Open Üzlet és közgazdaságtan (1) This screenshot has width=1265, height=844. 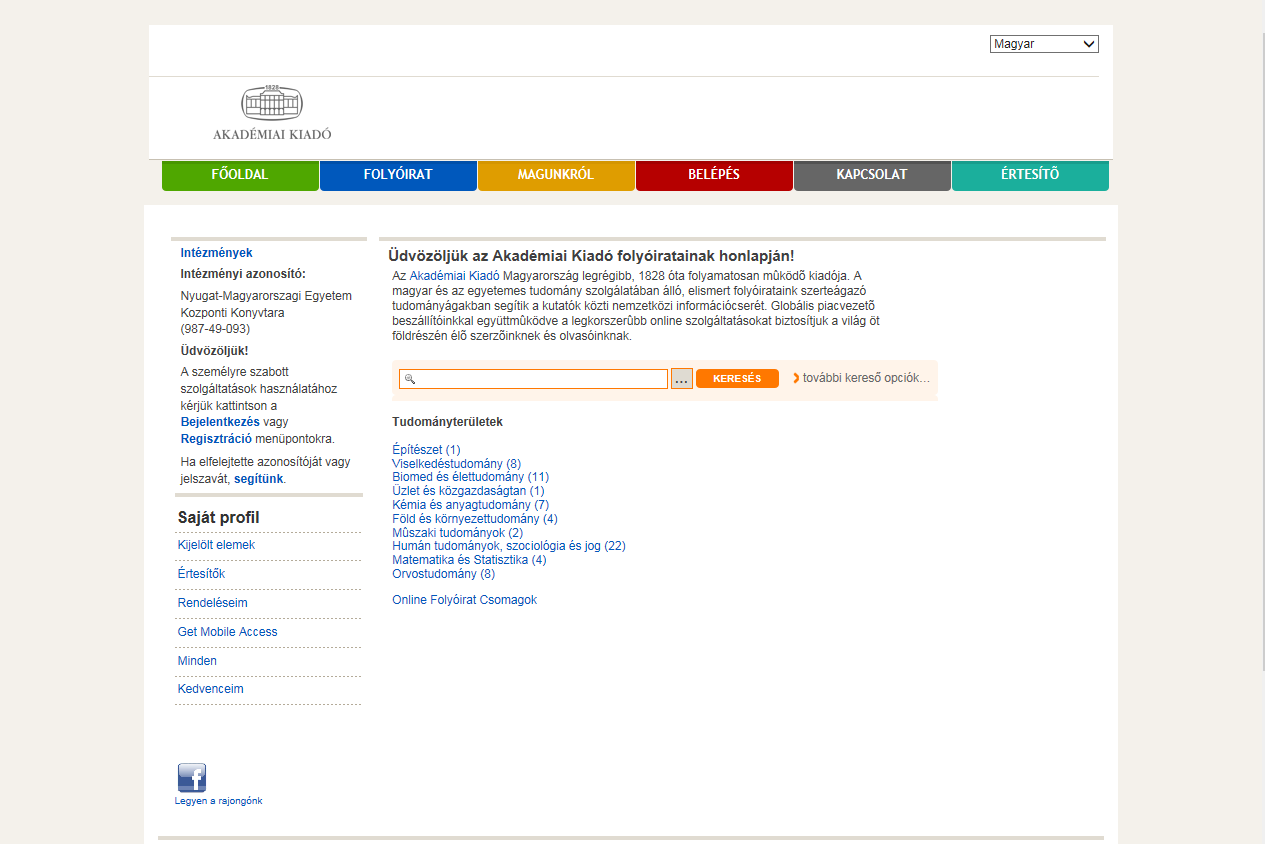468,491
